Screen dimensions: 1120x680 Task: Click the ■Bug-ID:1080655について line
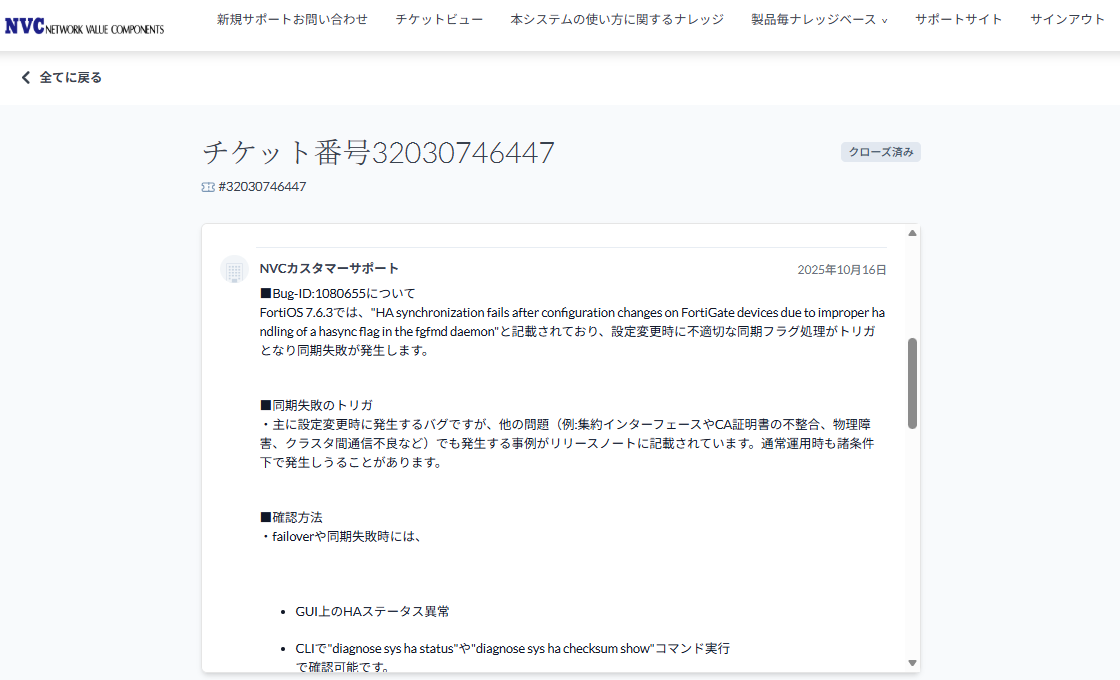coord(337,294)
